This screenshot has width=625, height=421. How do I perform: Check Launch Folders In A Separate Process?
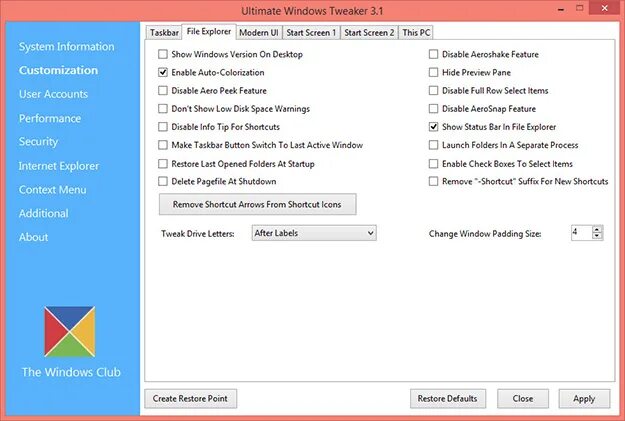coord(433,145)
